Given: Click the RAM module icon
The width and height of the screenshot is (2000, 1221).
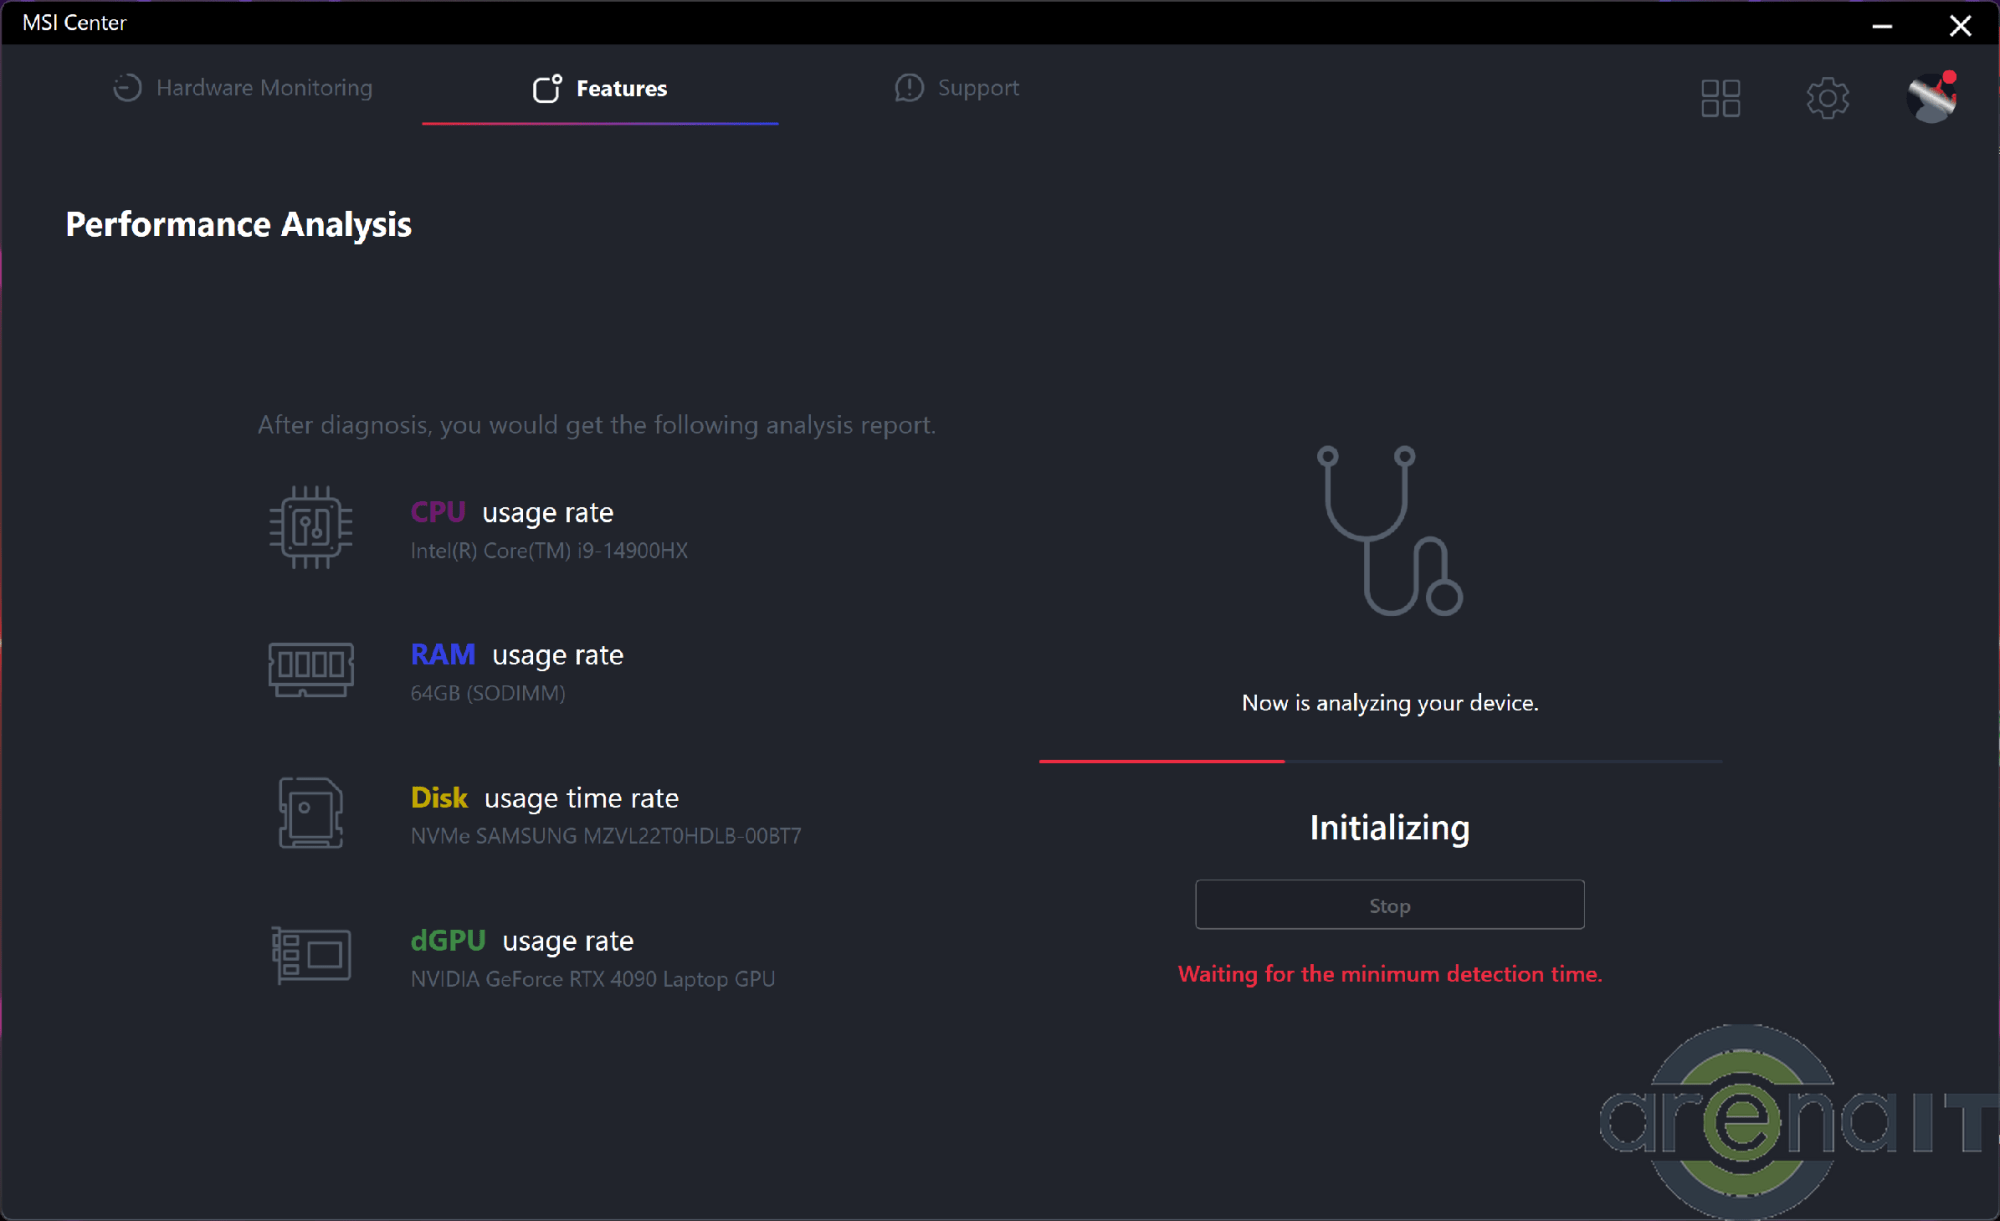Looking at the screenshot, I should pos(311,668).
